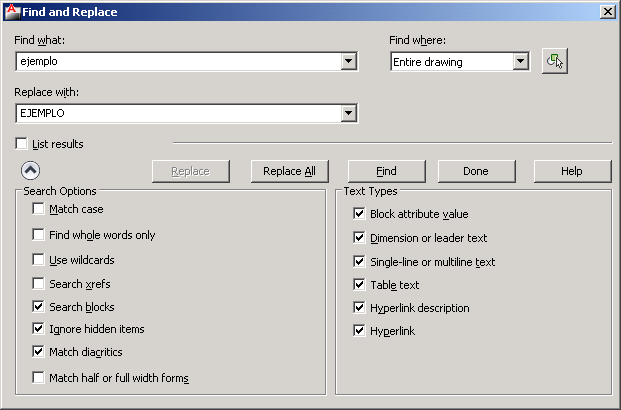Uncheck Search blocks

(38, 306)
